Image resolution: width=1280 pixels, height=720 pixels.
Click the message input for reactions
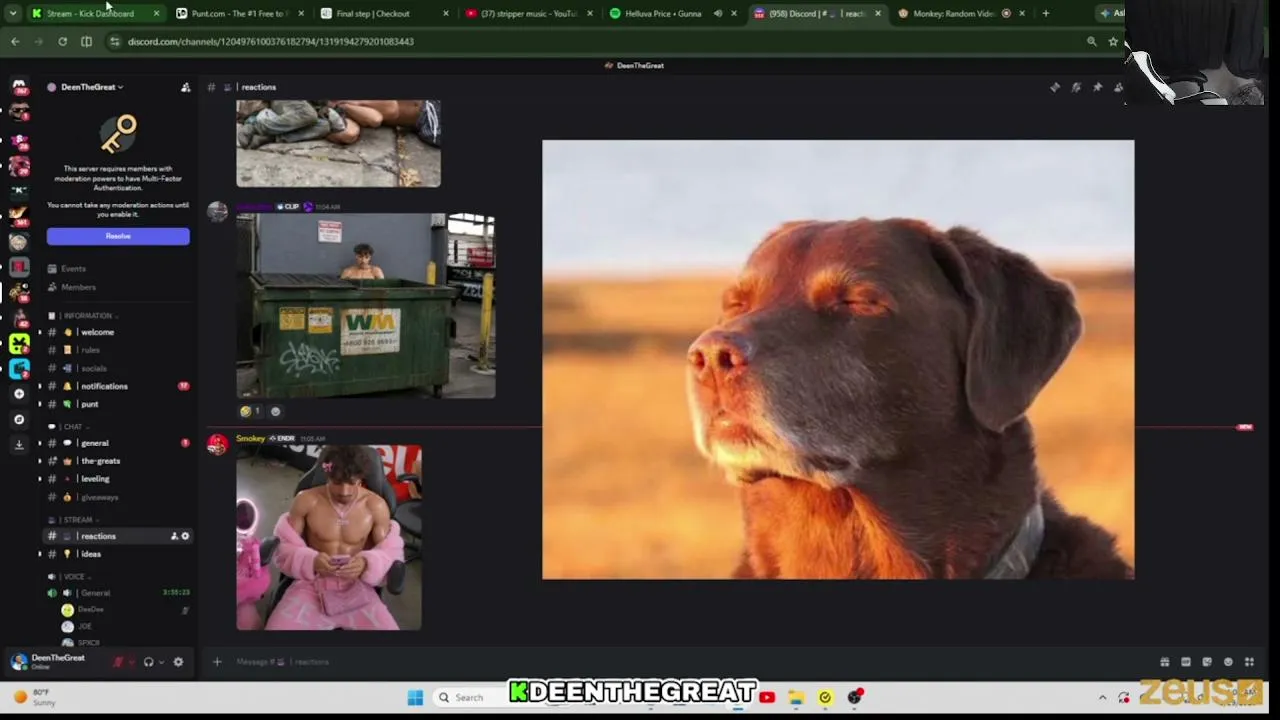click(x=690, y=661)
